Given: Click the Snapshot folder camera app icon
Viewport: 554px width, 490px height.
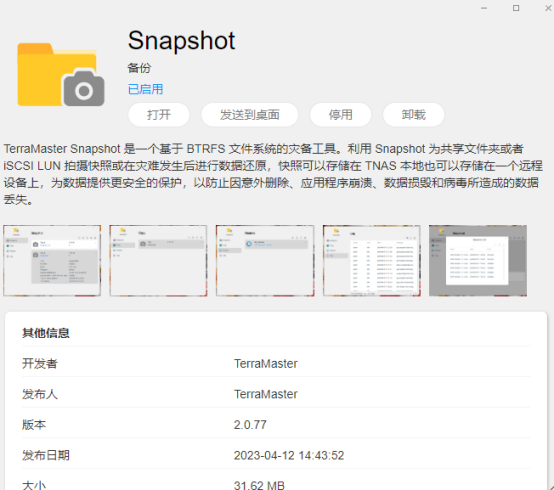Looking at the screenshot, I should point(61,74).
